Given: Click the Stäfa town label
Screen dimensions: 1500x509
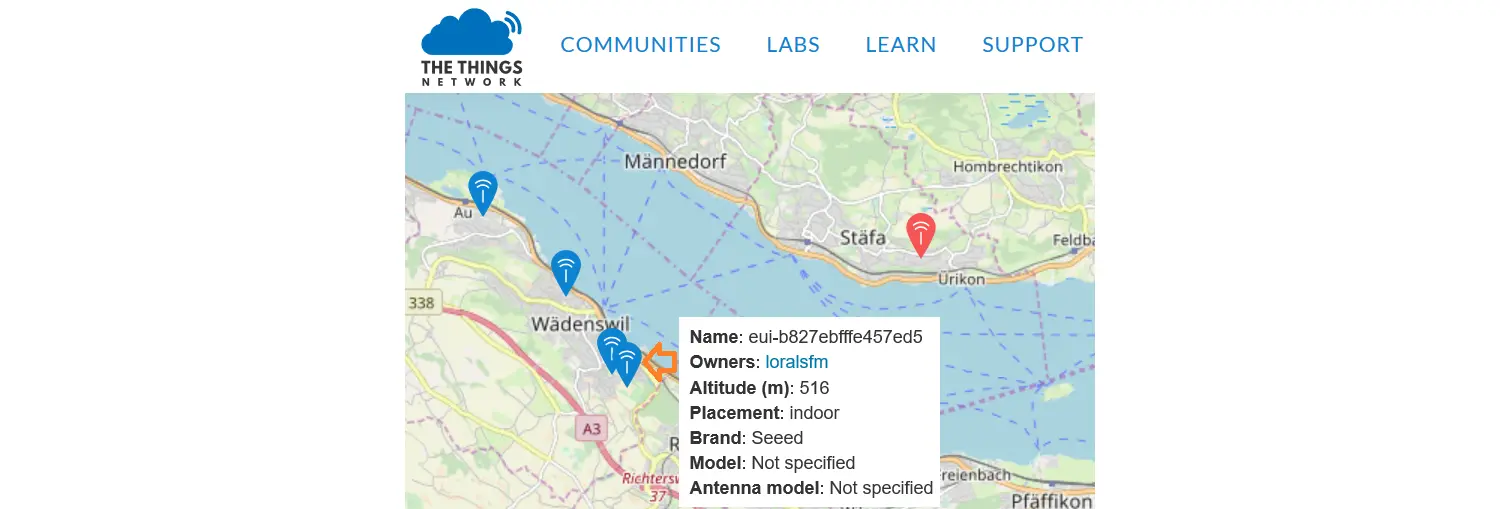Looking at the screenshot, I should (x=862, y=238).
